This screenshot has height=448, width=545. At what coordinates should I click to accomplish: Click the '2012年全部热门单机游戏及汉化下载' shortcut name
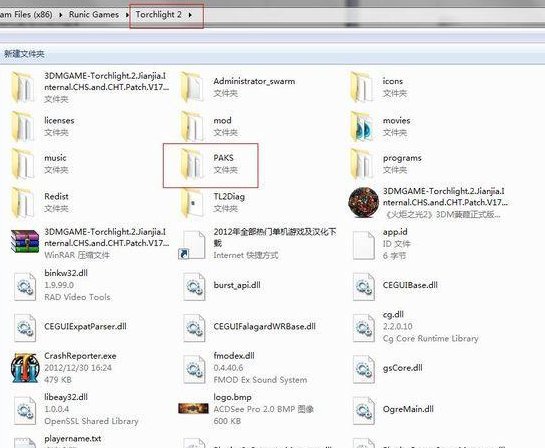click(x=275, y=237)
